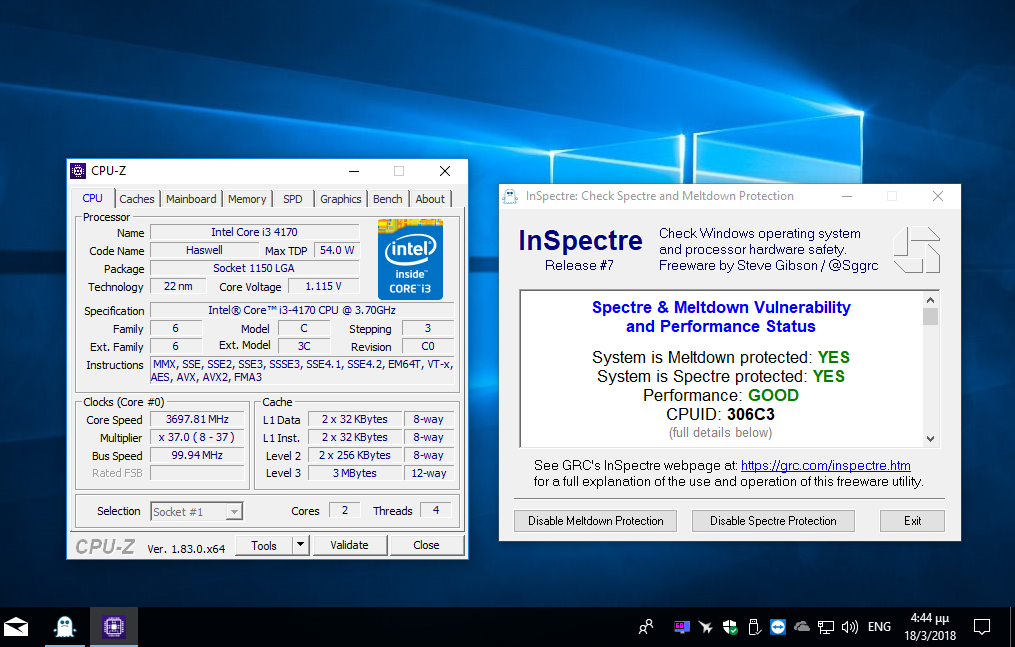
Task: Open the About tab in CPU-Z
Action: coord(430,199)
